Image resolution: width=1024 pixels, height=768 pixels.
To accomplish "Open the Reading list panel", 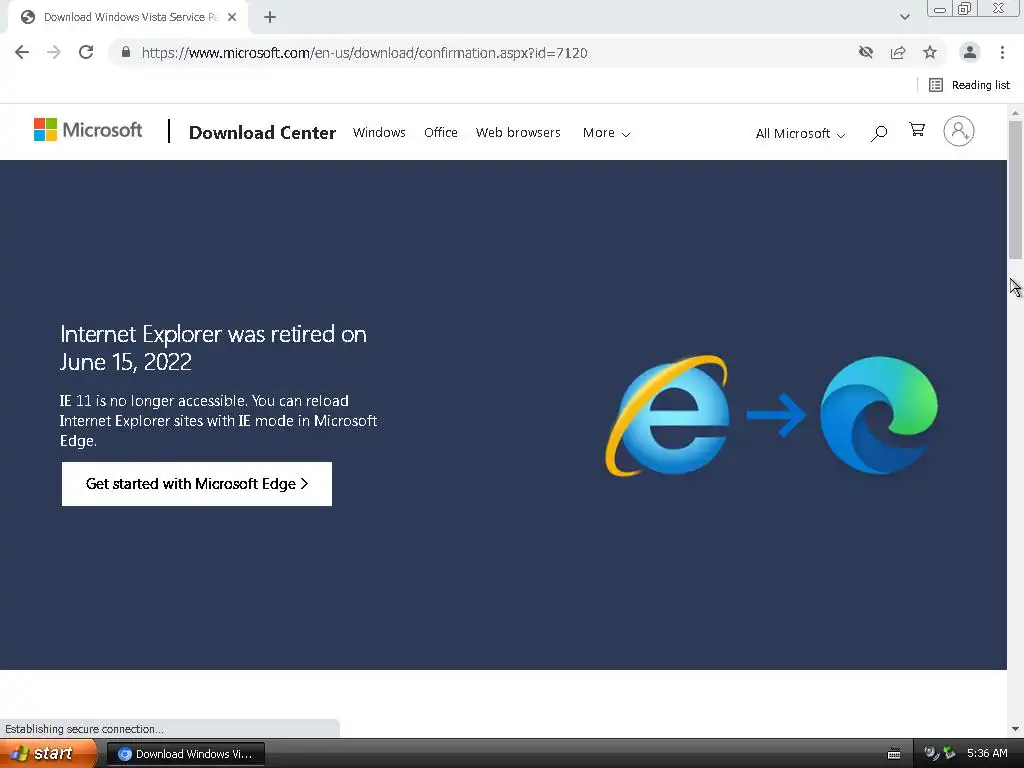I will [x=970, y=85].
